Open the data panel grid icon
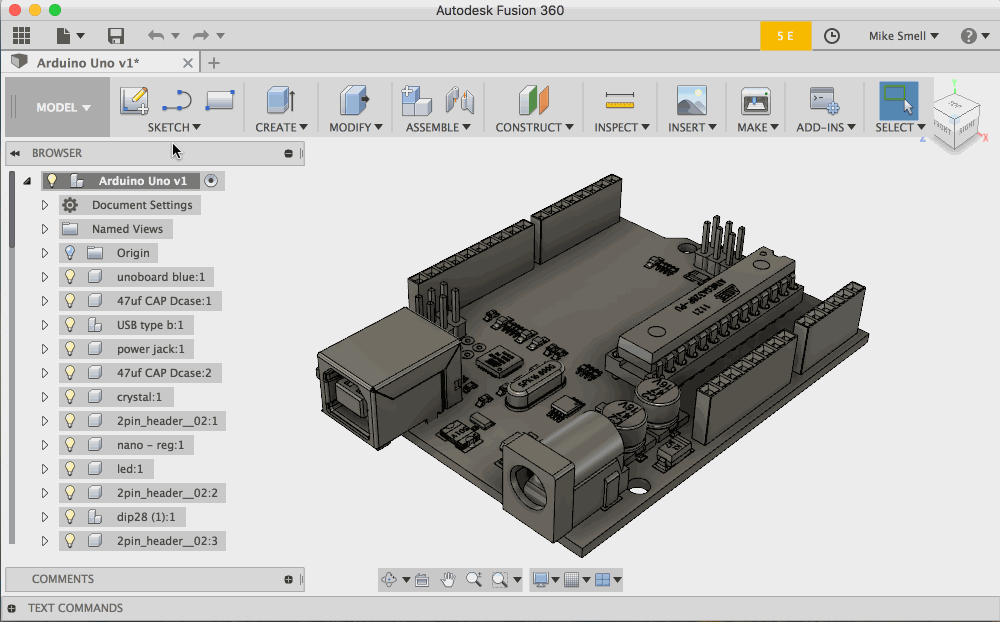The height and width of the screenshot is (622, 1000). tap(21, 36)
